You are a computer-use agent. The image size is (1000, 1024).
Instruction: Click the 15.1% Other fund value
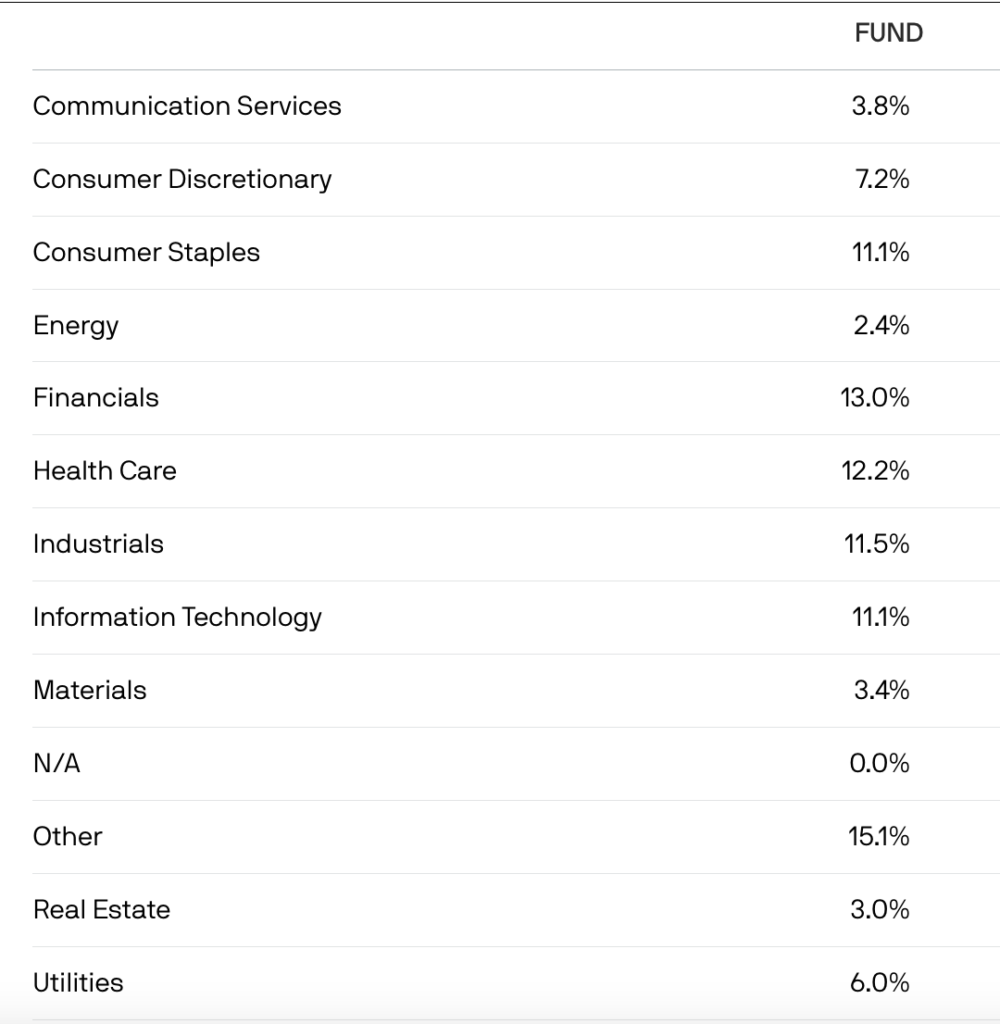[879, 836]
